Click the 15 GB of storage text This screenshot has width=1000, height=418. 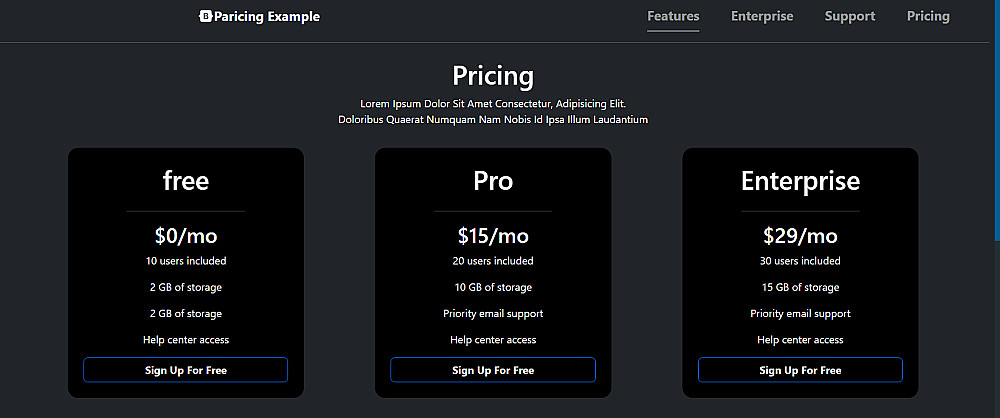[x=800, y=287]
